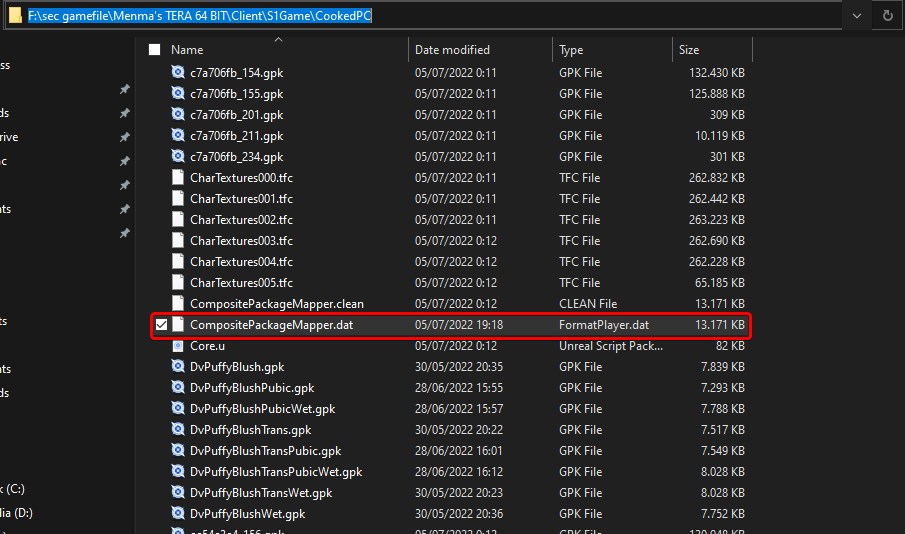
Task: Open the address bar history dropdown
Action: coord(856,16)
